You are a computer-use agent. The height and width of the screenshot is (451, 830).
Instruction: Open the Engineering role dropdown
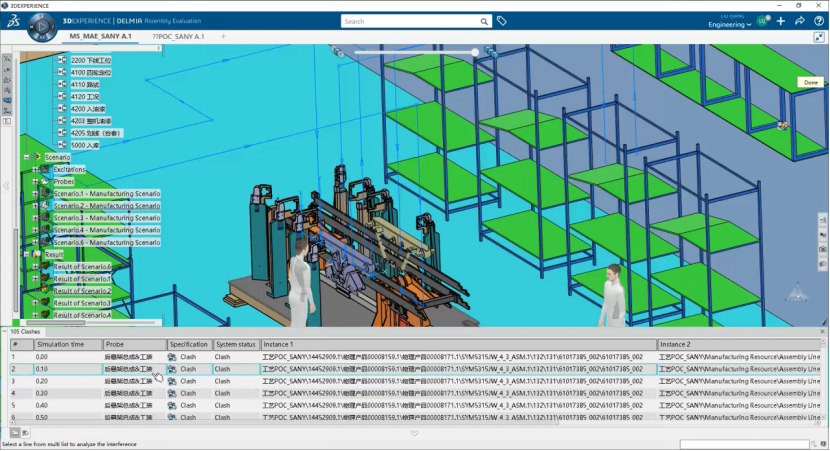tap(729, 25)
